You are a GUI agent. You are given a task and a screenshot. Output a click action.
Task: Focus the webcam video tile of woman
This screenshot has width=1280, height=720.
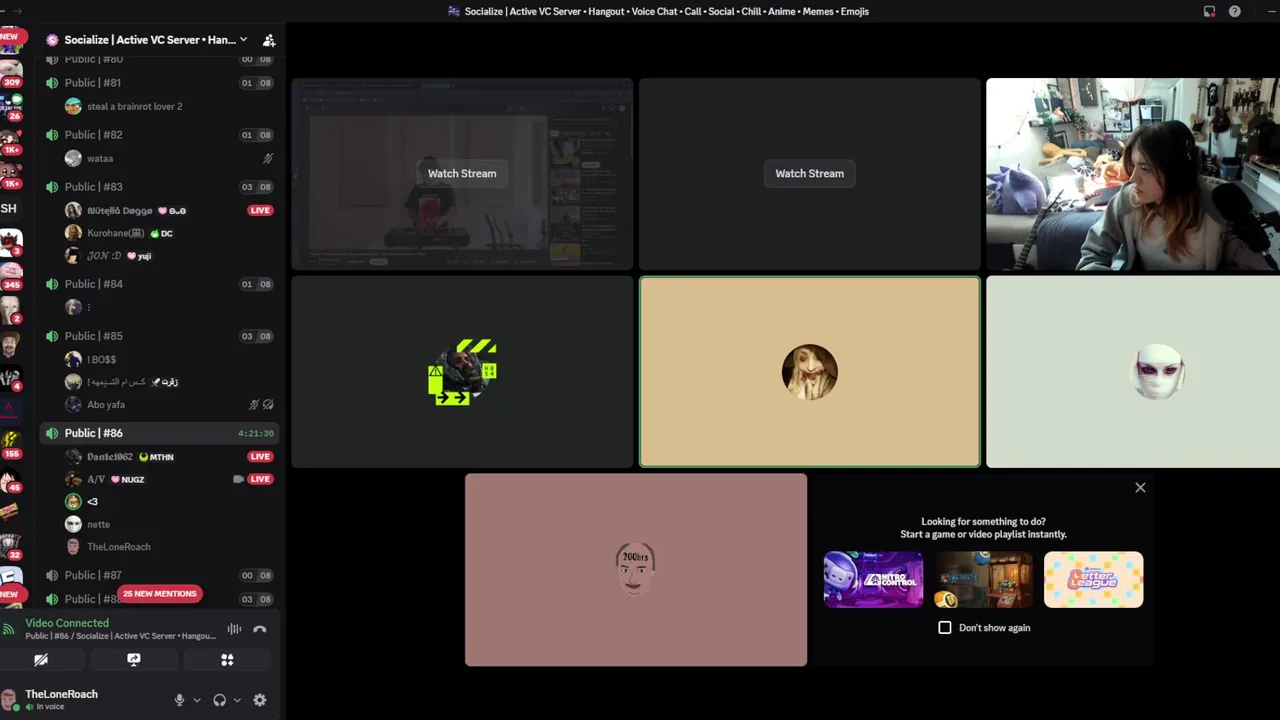(1133, 174)
